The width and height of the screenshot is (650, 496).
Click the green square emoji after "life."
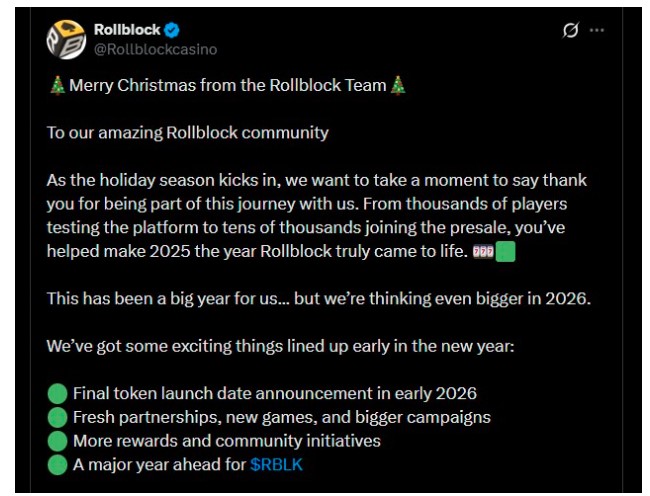click(505, 252)
